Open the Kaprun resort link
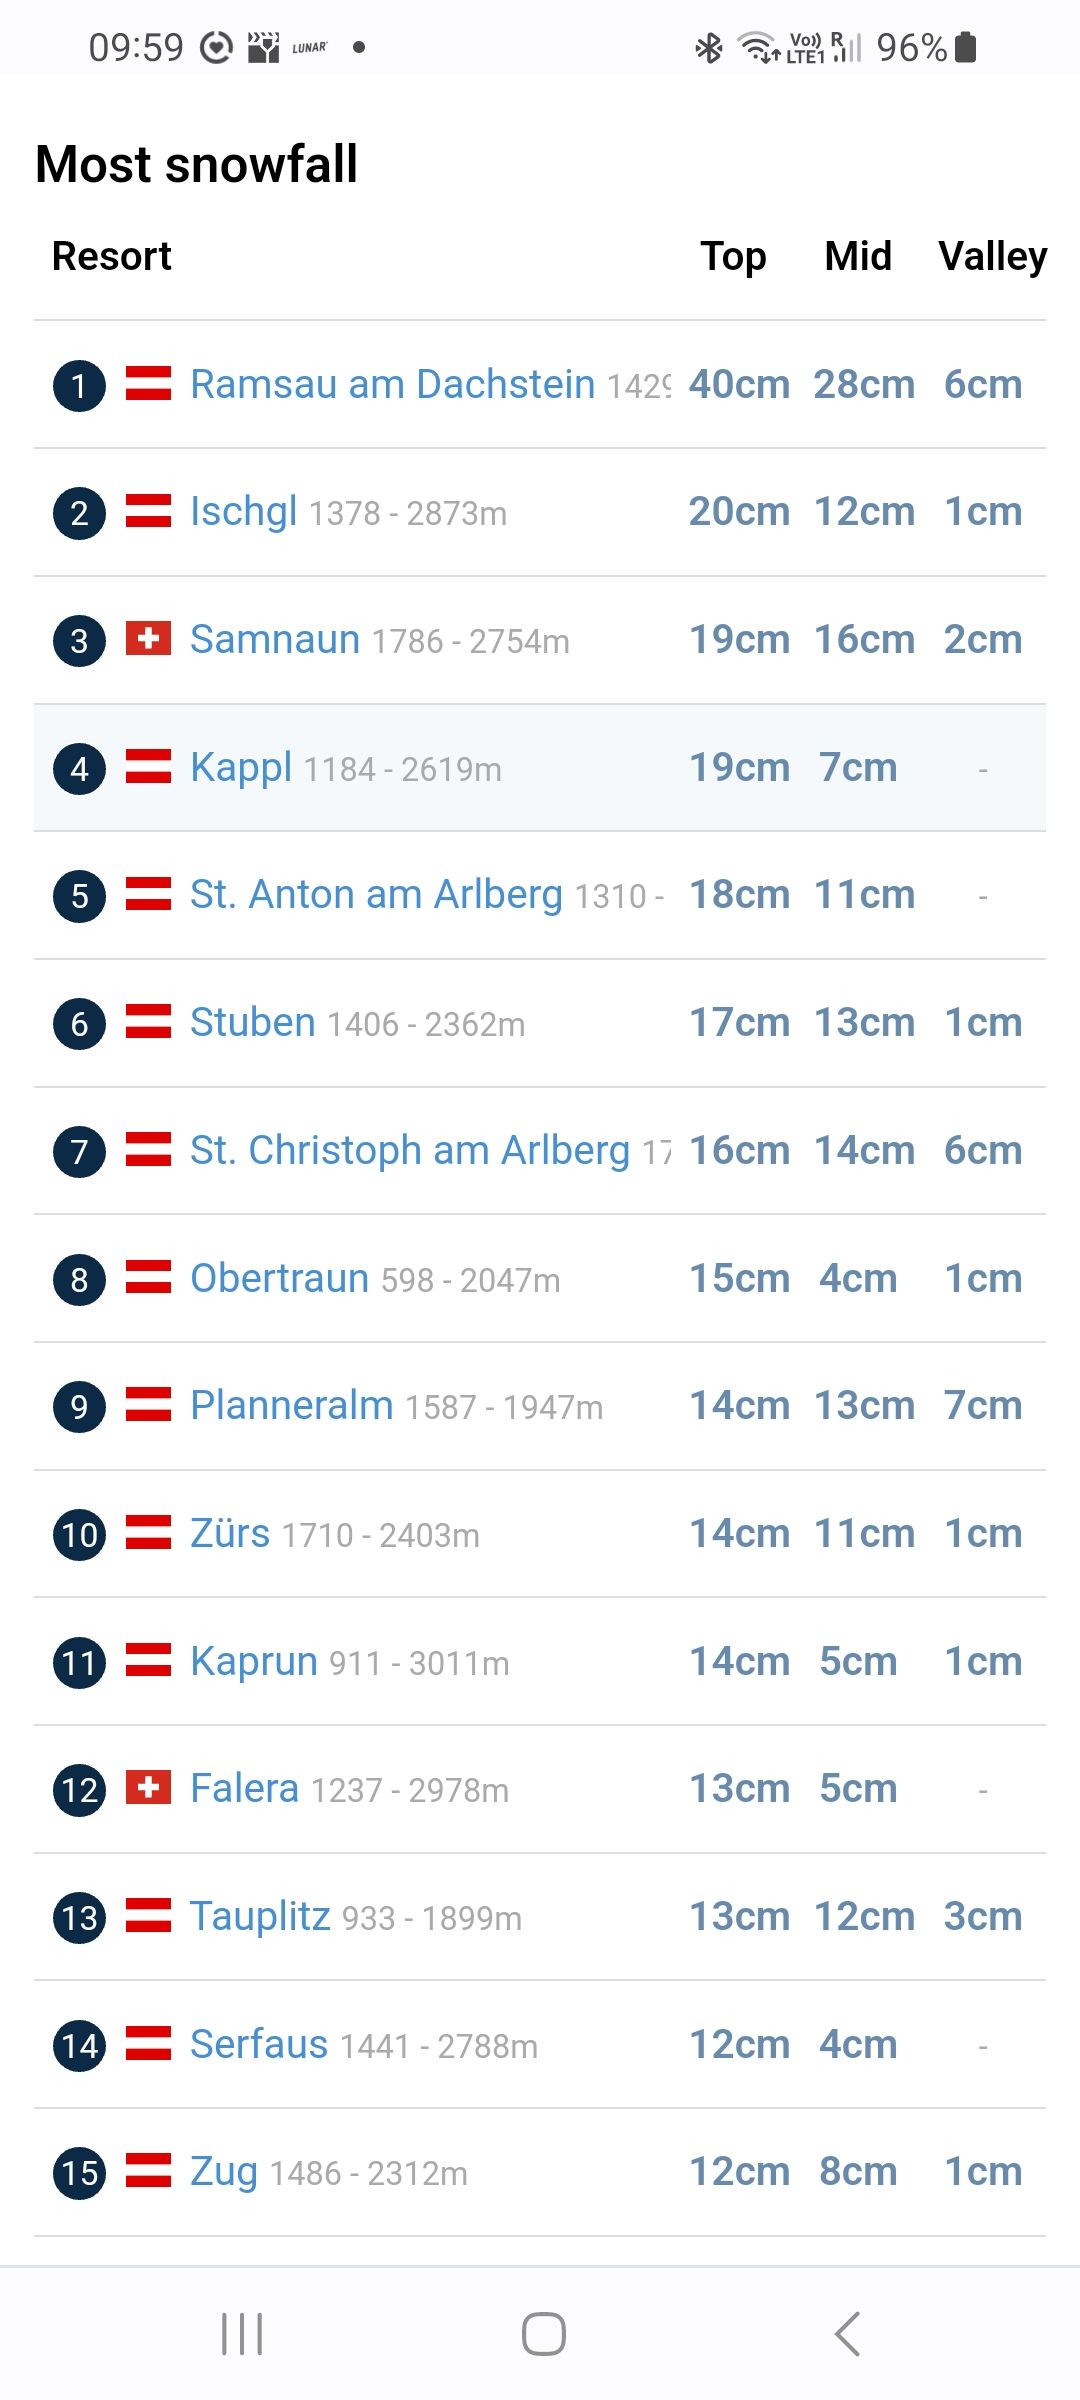This screenshot has height=2400, width=1080. pos(254,1661)
